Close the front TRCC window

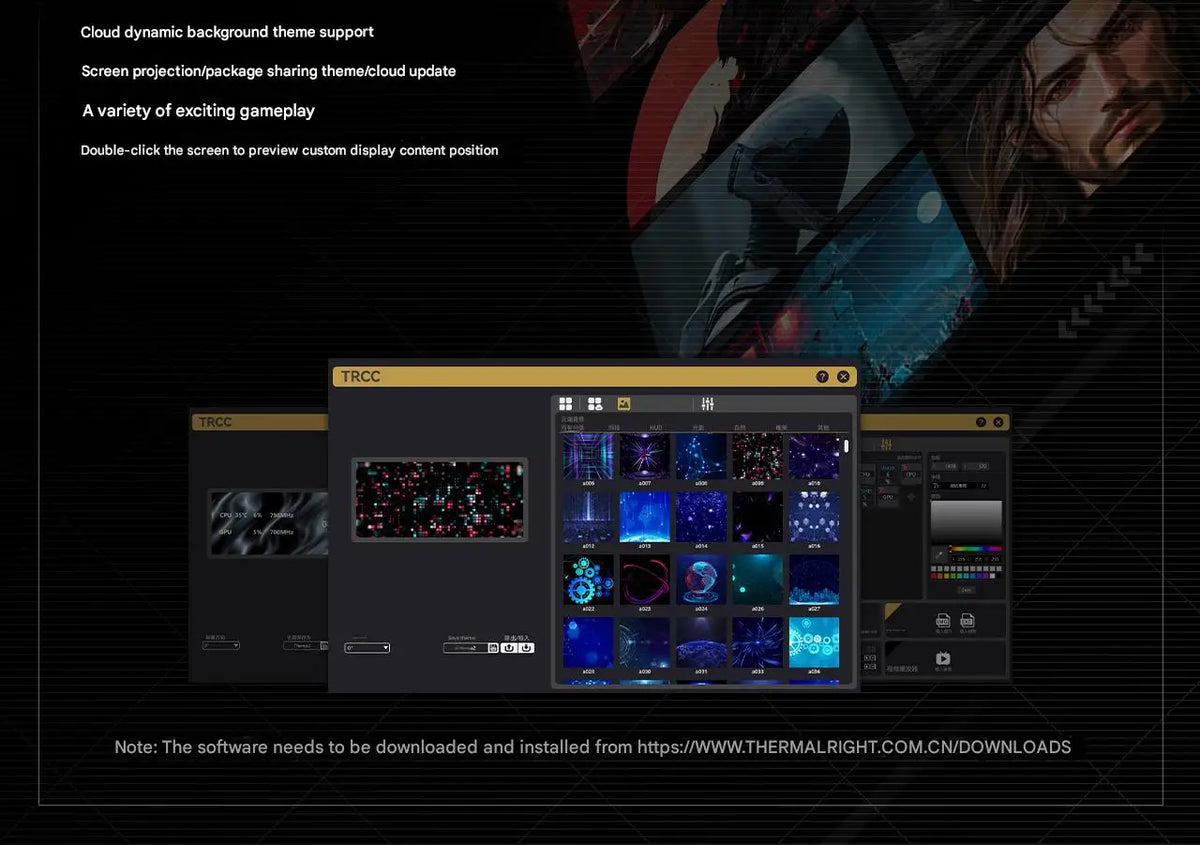(x=843, y=377)
